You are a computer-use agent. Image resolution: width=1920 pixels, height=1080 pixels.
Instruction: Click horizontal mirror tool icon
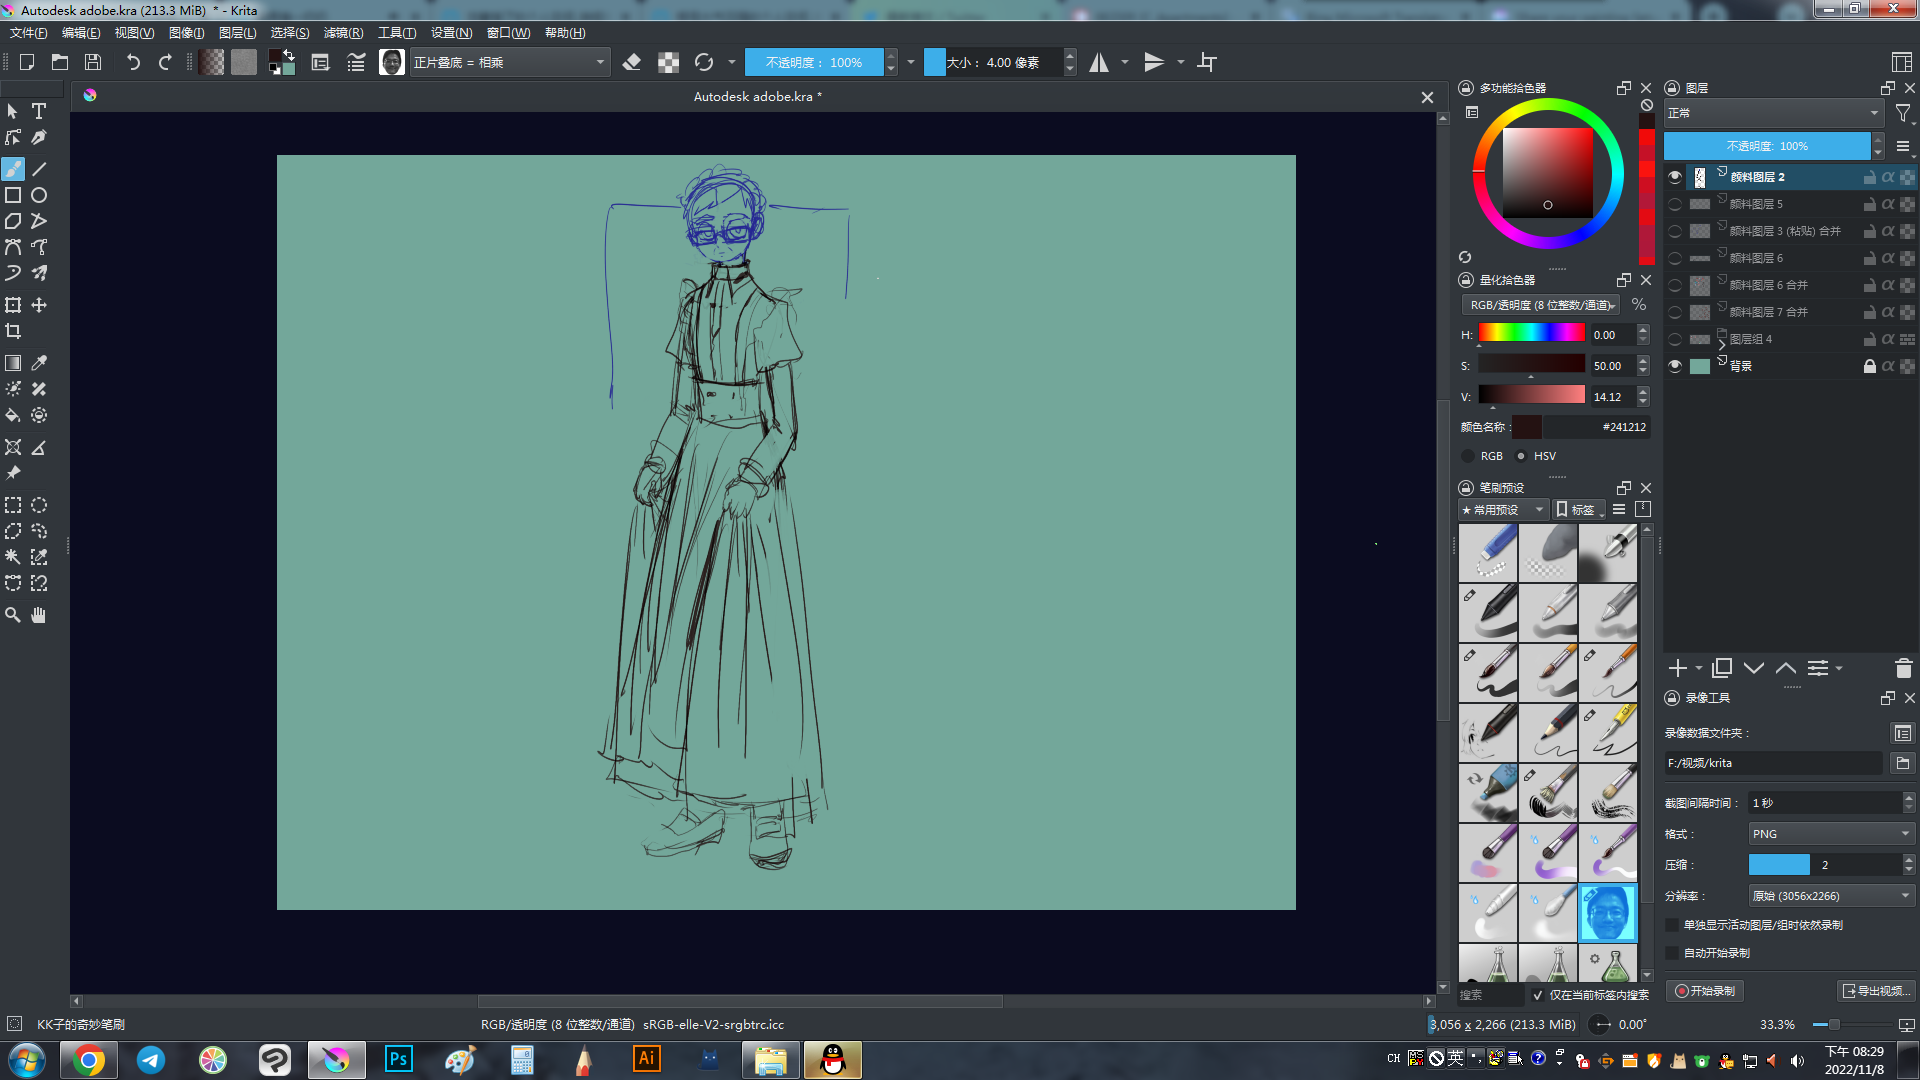[1099, 62]
